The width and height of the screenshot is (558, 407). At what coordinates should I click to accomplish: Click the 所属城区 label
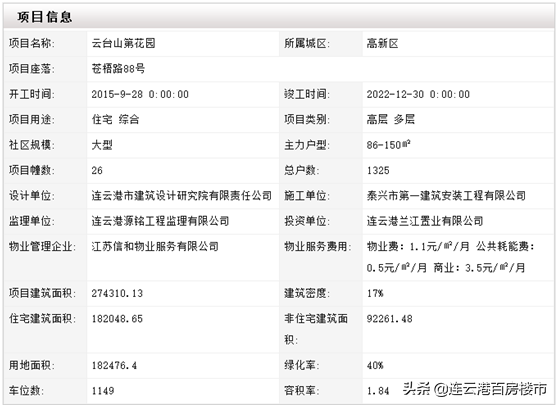pos(307,43)
